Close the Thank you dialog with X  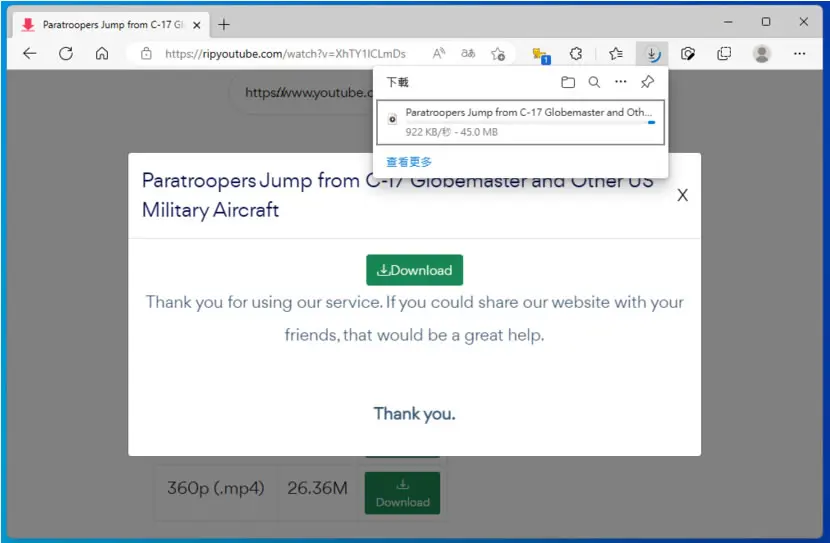coord(682,195)
